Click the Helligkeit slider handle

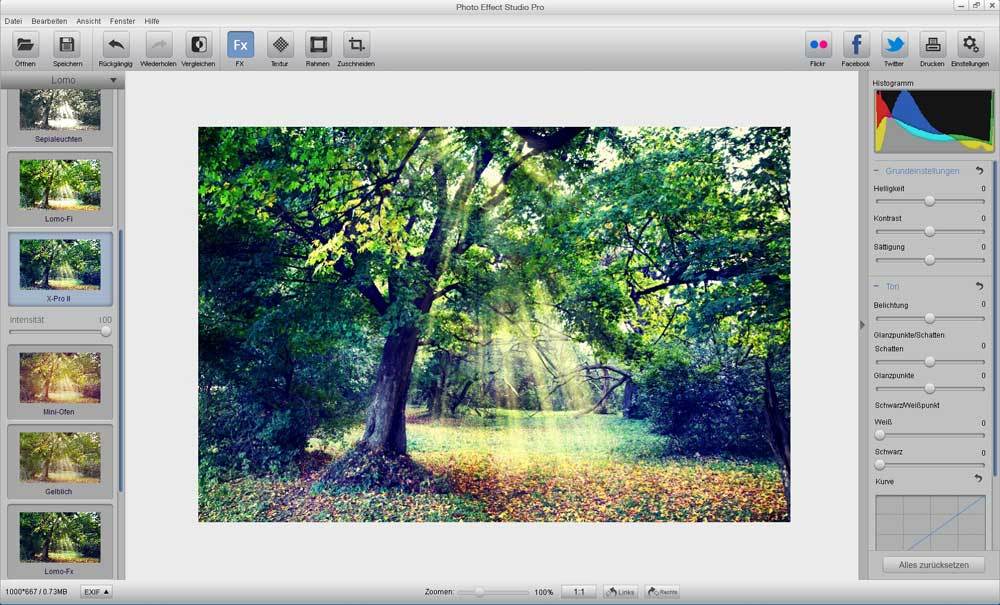click(x=930, y=201)
